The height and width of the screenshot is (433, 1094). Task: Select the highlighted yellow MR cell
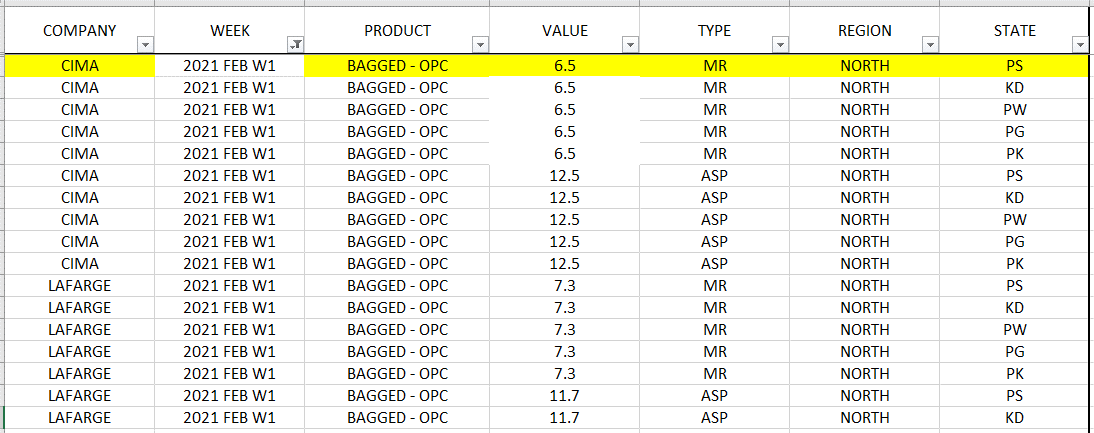coord(714,66)
